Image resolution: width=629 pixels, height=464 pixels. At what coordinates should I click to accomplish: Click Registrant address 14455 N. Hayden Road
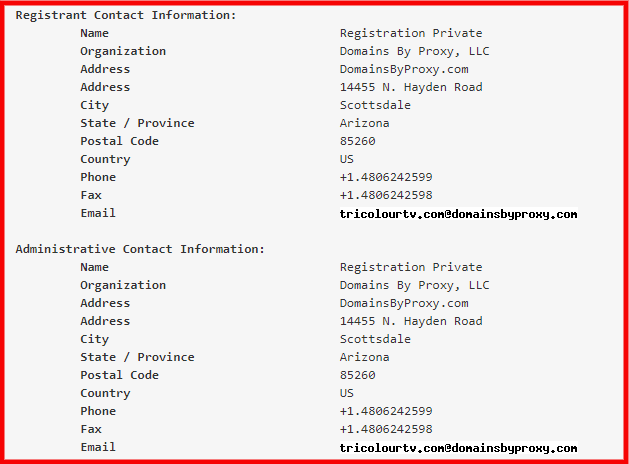click(411, 87)
